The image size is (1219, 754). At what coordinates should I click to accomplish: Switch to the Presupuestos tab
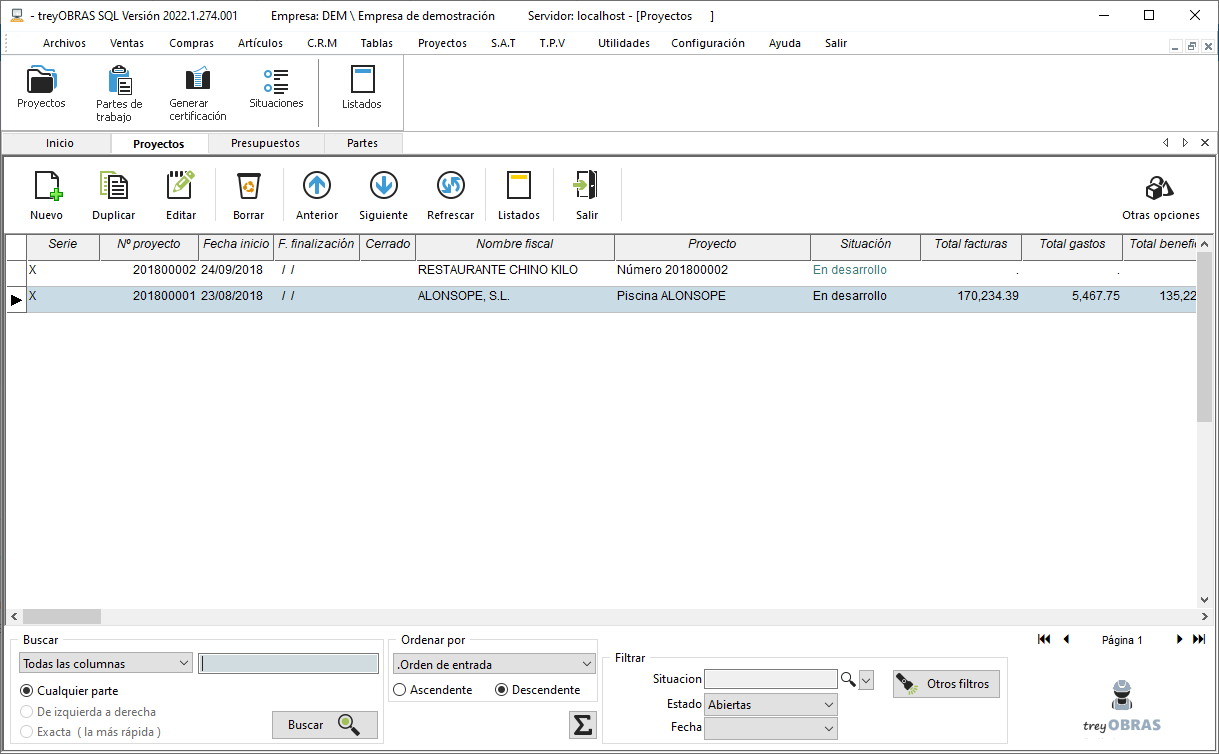(x=265, y=143)
